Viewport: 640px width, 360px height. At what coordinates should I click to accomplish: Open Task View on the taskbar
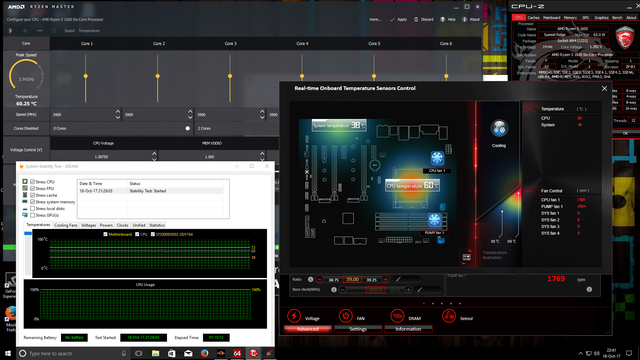click(139, 353)
